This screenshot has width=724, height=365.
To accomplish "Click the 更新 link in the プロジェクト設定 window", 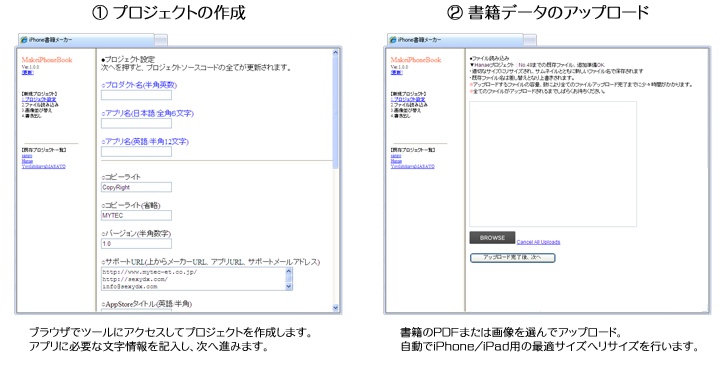I will [x=28, y=73].
